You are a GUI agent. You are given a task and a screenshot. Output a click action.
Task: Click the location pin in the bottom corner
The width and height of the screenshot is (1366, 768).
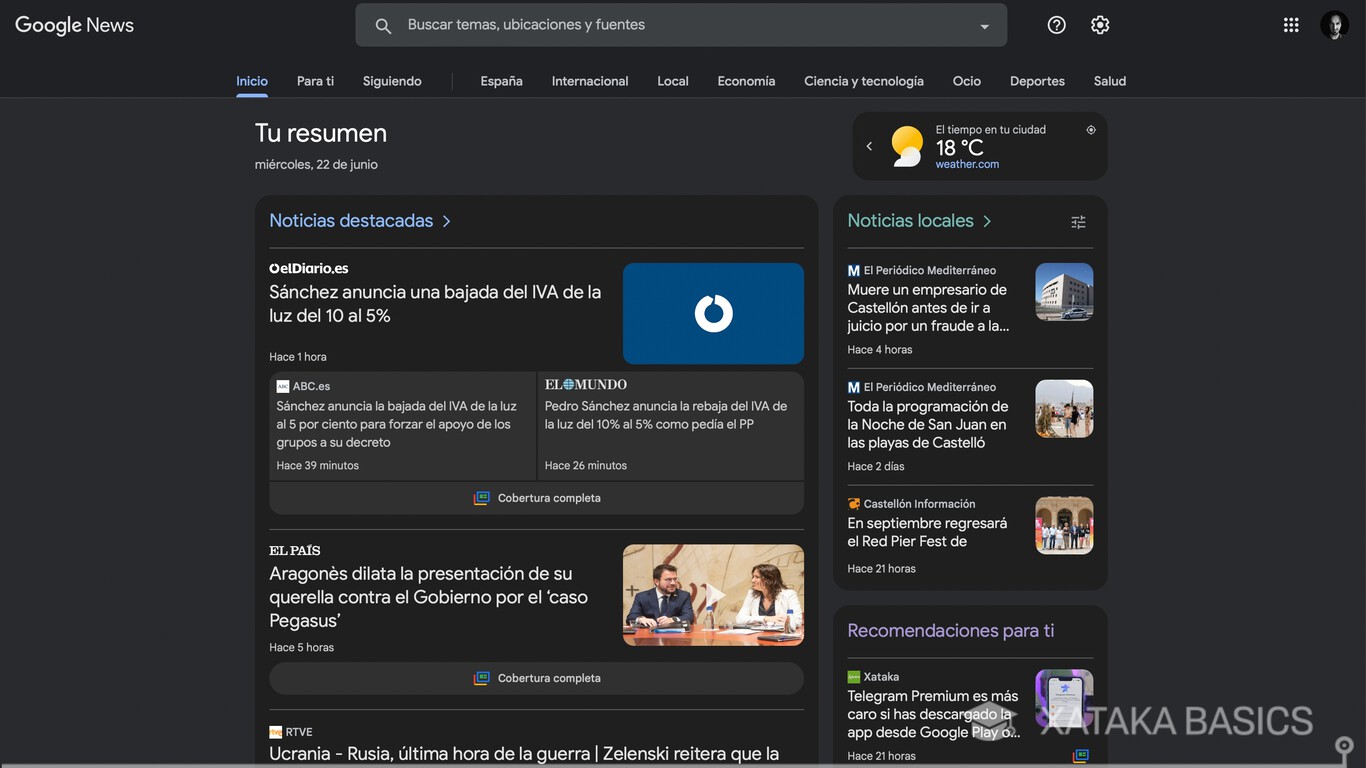pos(1345,746)
